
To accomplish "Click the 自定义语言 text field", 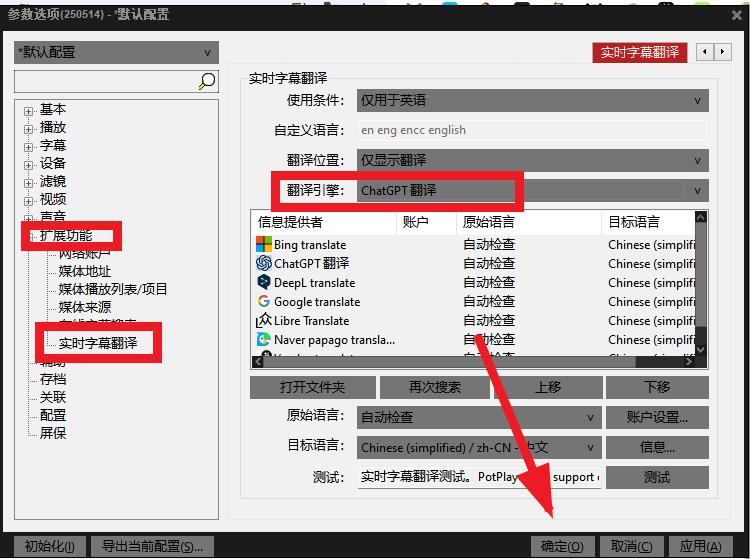I will (x=532, y=130).
